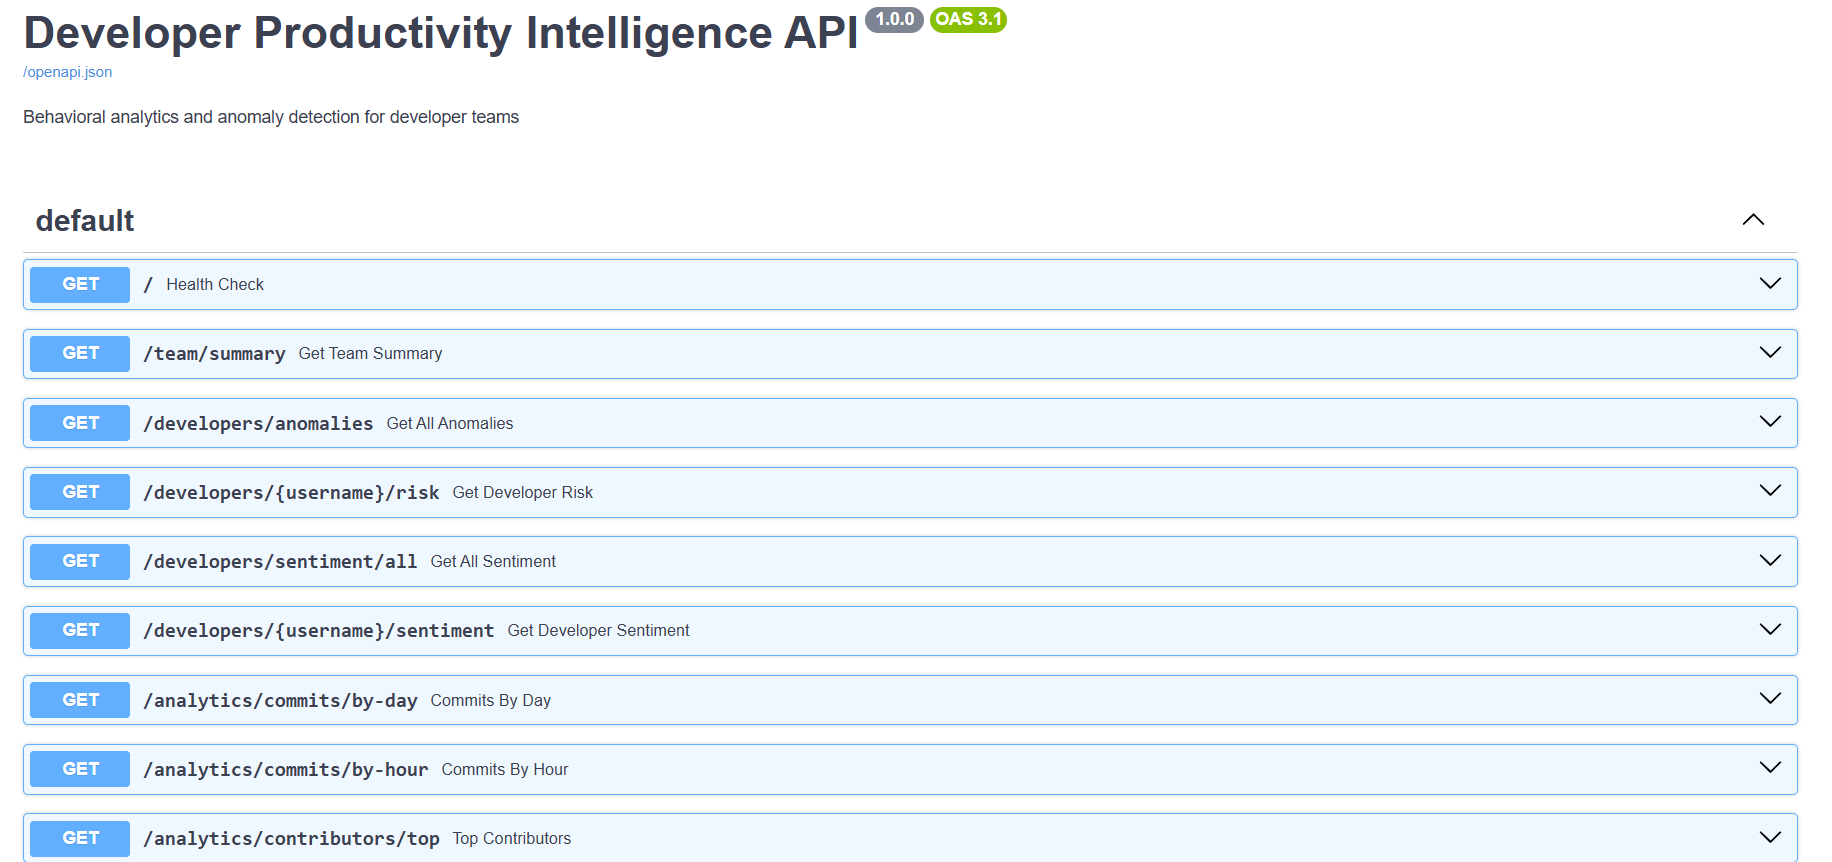Click the Health Check description text
Viewport: 1832px width, 862px height.
click(215, 284)
